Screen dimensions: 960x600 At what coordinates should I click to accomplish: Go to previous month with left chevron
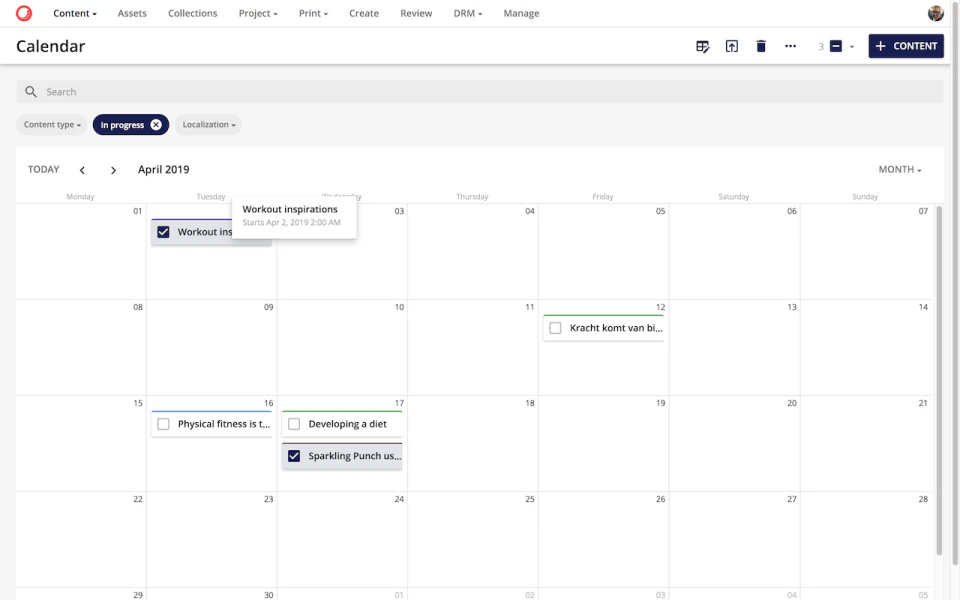[x=83, y=169]
